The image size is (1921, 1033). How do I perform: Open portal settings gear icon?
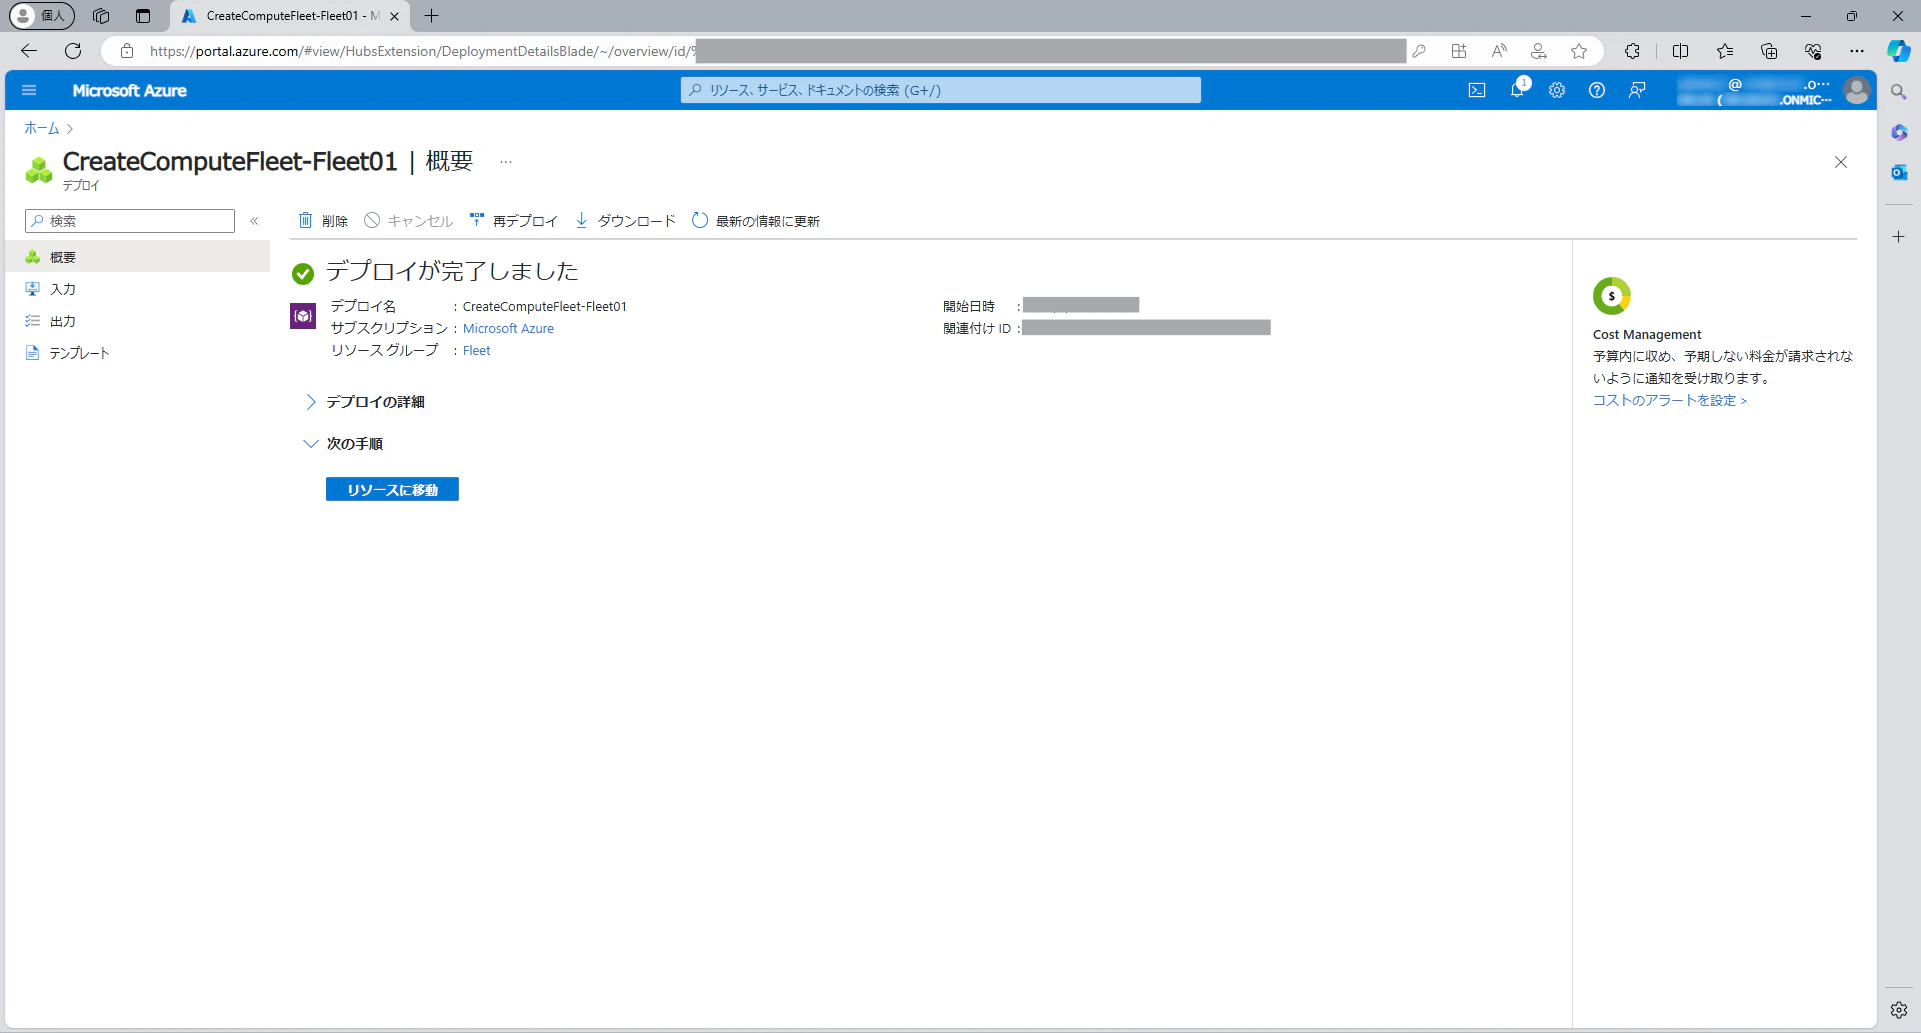pyautogui.click(x=1557, y=90)
